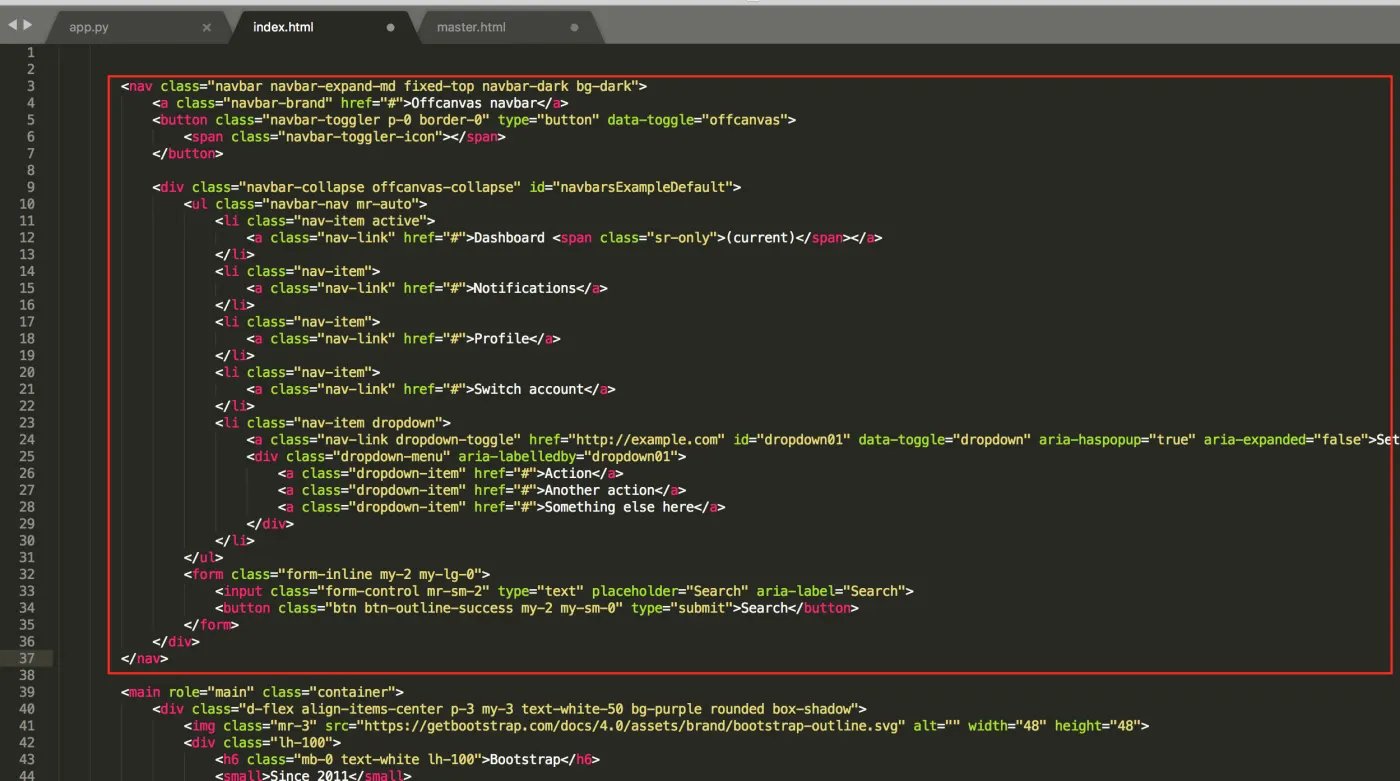Click the Action text on line 26

[x=568, y=474]
